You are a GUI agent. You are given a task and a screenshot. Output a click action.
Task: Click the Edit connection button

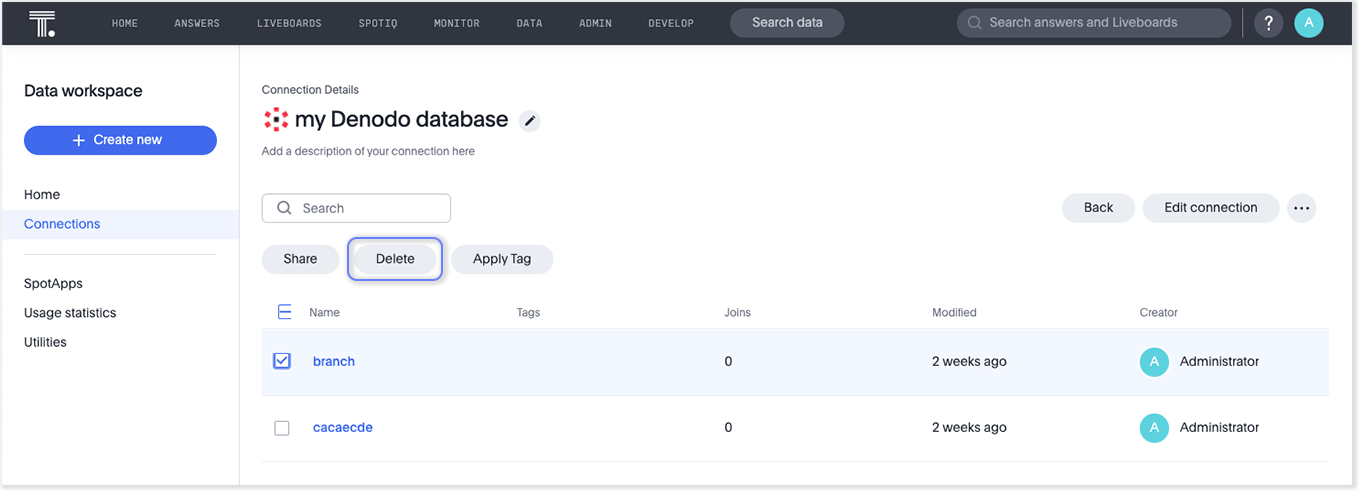coord(1210,208)
